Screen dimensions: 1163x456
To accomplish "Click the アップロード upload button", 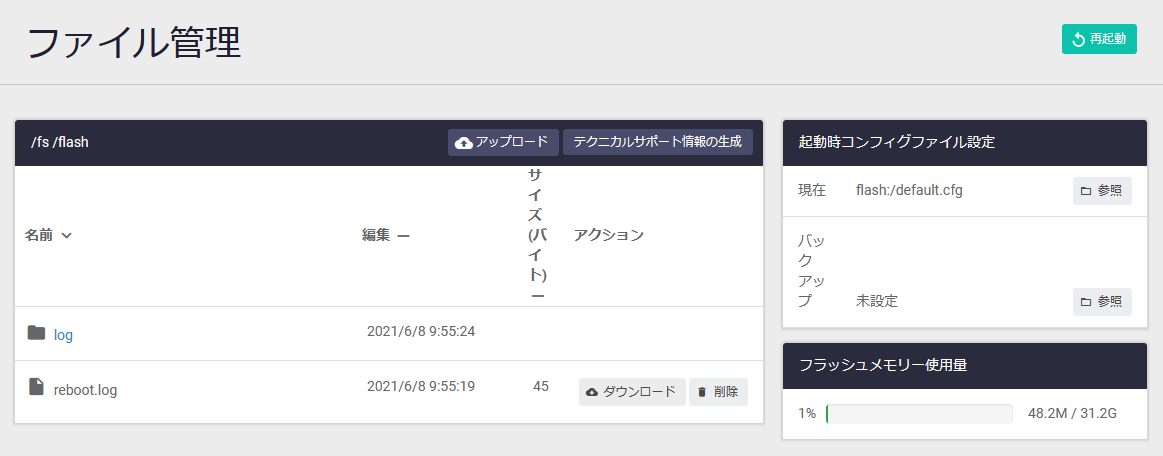I will (x=503, y=142).
